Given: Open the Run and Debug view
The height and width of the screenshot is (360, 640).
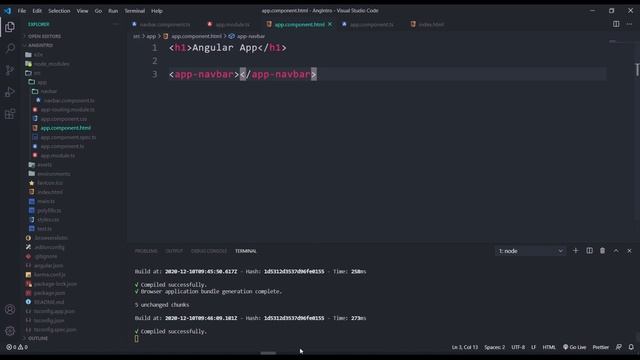Looking at the screenshot, I should click(x=10, y=92).
